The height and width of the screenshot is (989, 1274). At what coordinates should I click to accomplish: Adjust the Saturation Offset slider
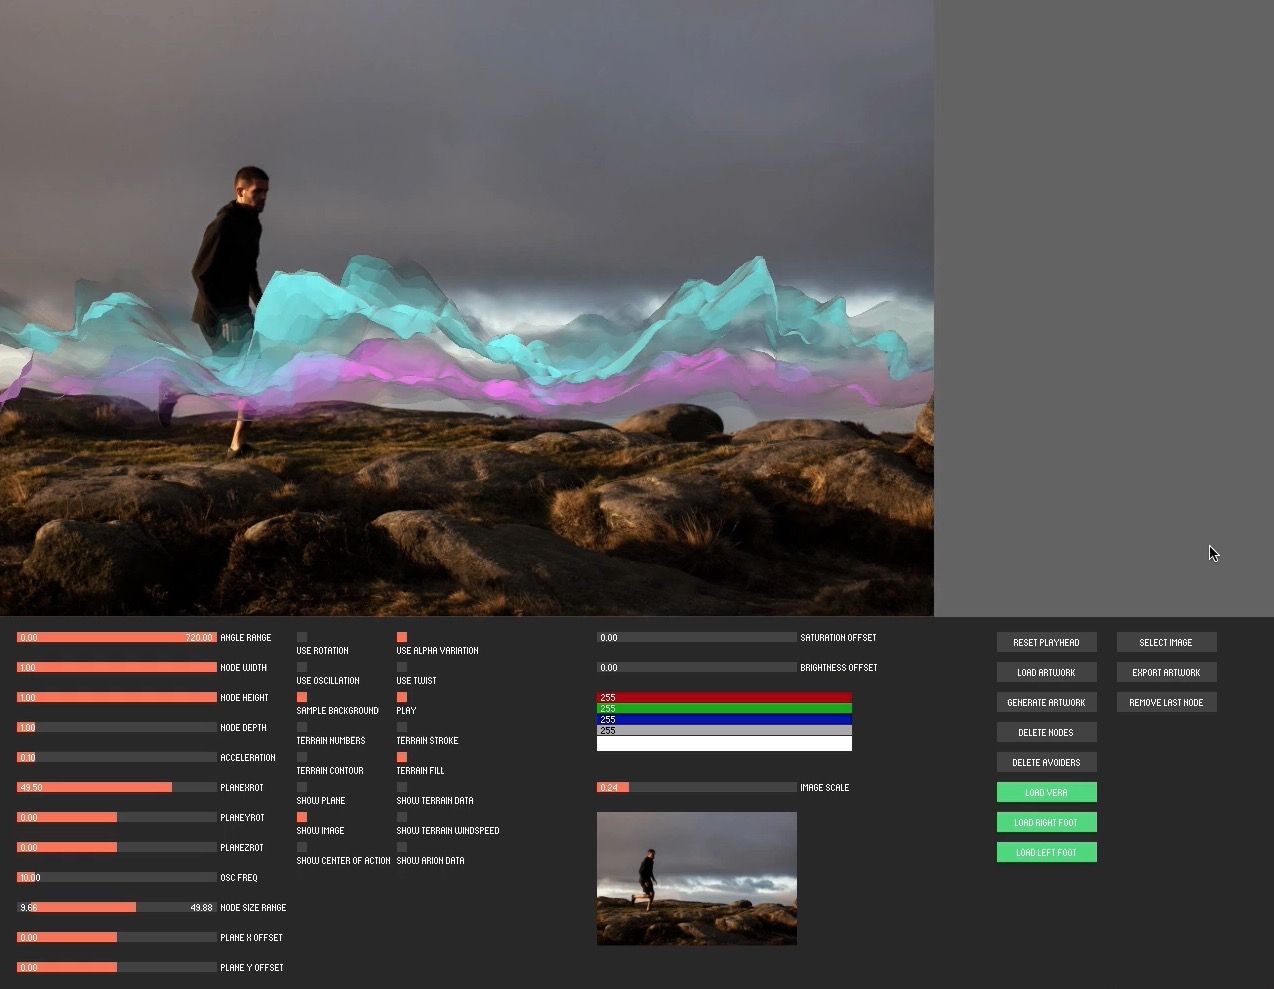696,637
